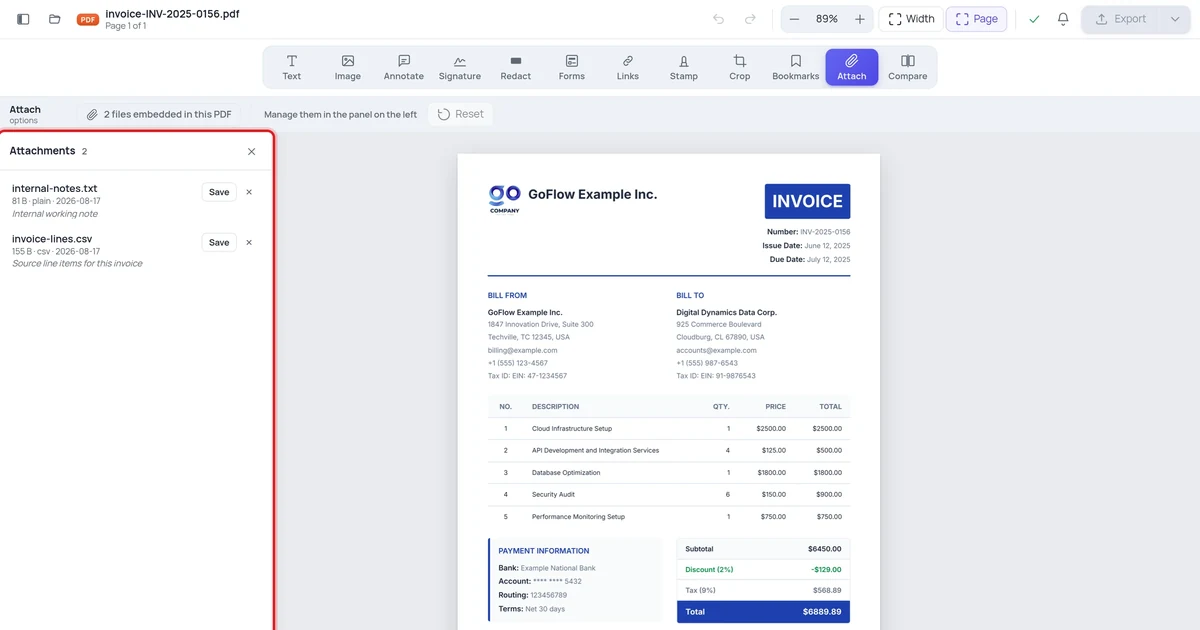Click billing@example.com in Bill From
The image size is (1200, 630).
(x=522, y=350)
